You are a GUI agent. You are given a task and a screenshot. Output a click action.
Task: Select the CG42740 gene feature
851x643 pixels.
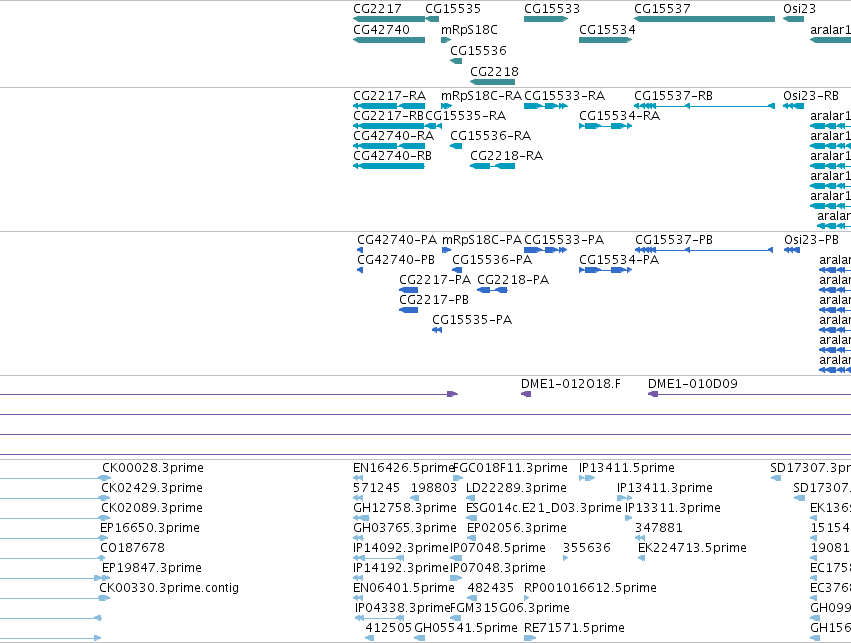389,40
